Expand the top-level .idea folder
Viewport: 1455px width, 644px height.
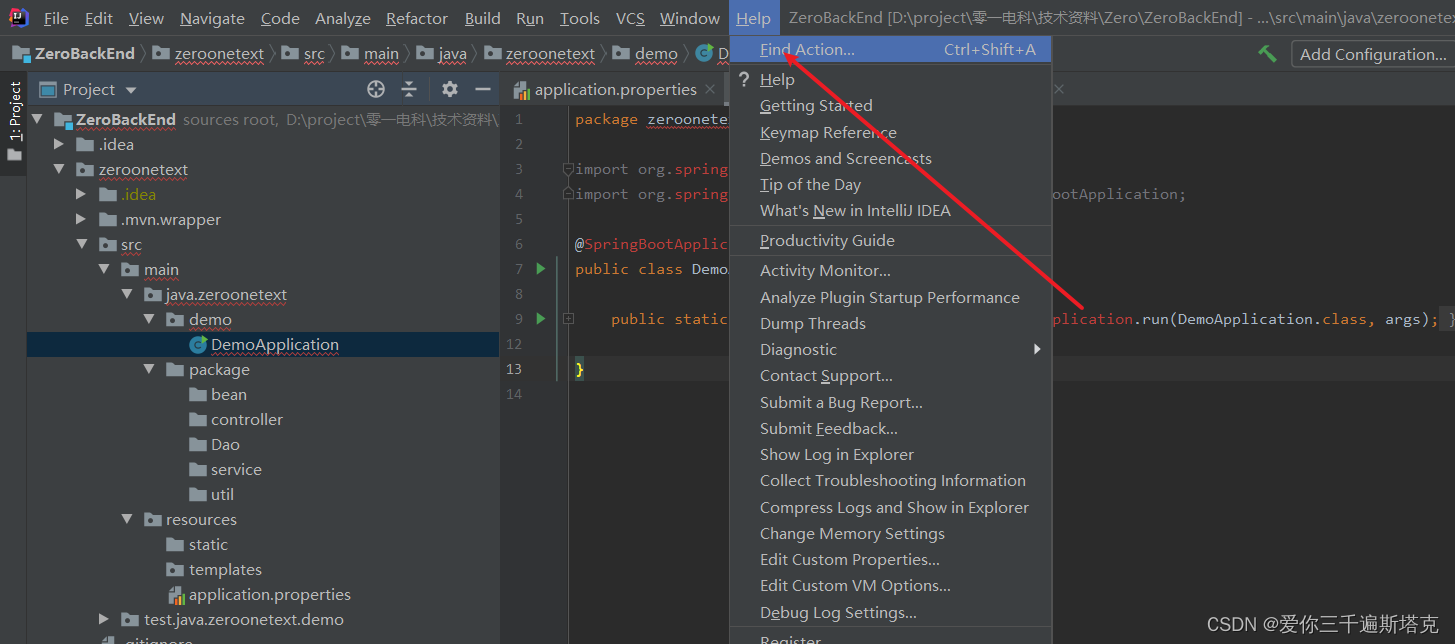(x=59, y=144)
